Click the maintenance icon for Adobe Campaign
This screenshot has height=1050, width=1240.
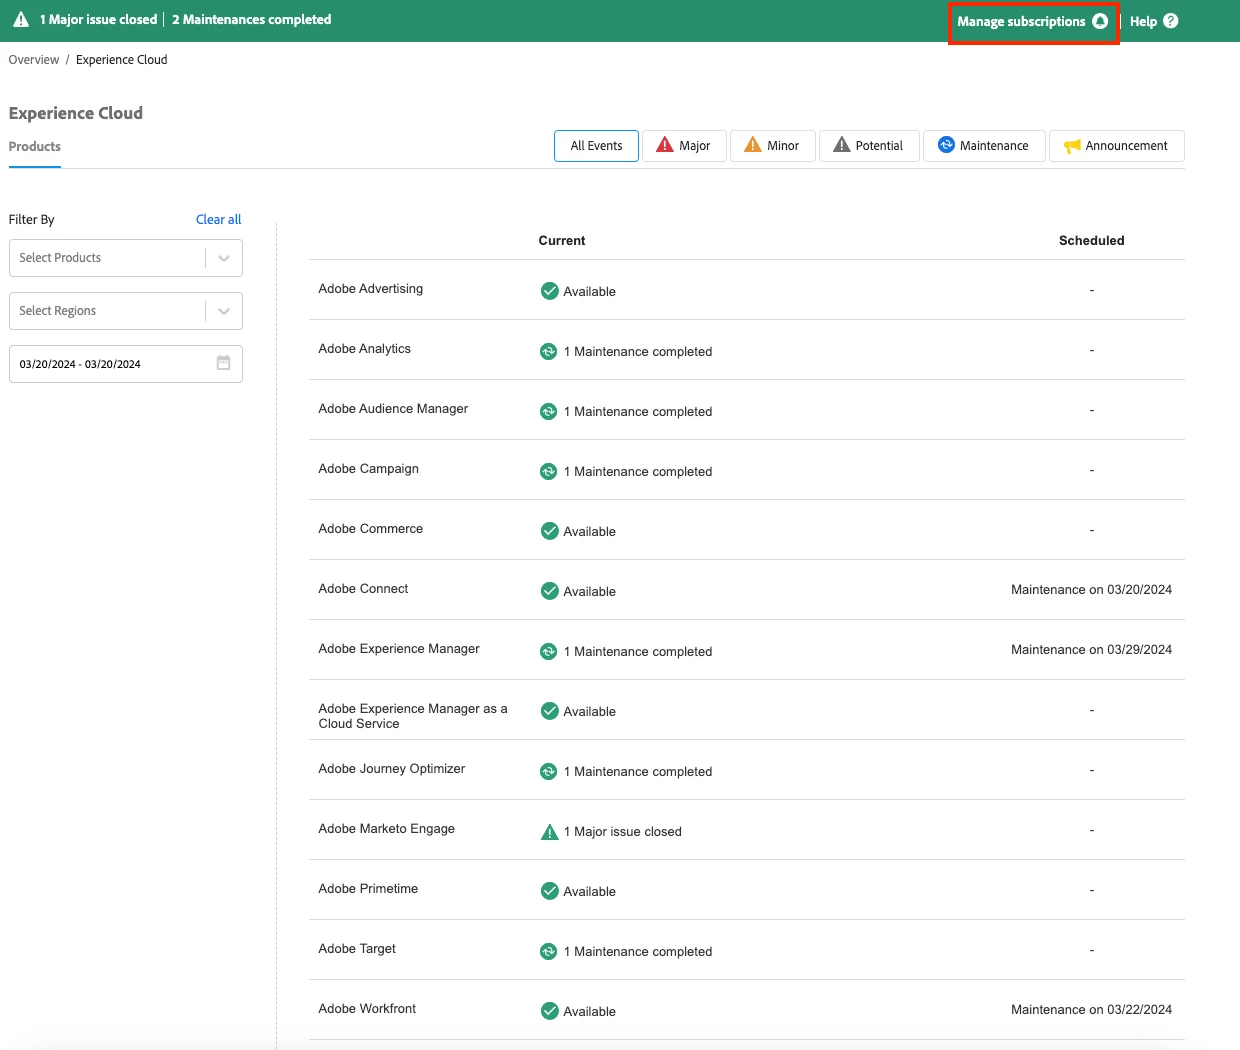(548, 471)
